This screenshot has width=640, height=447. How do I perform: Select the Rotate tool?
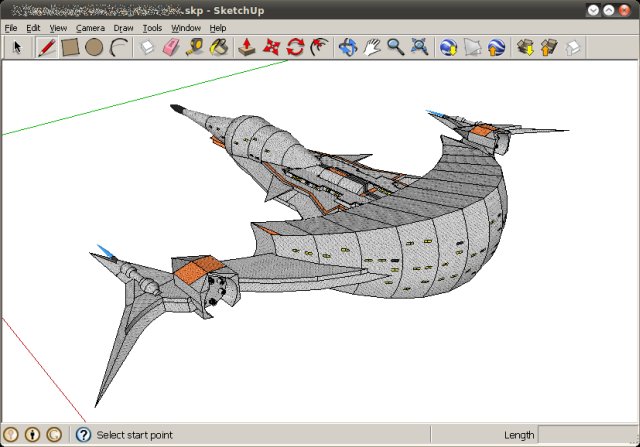click(x=295, y=47)
